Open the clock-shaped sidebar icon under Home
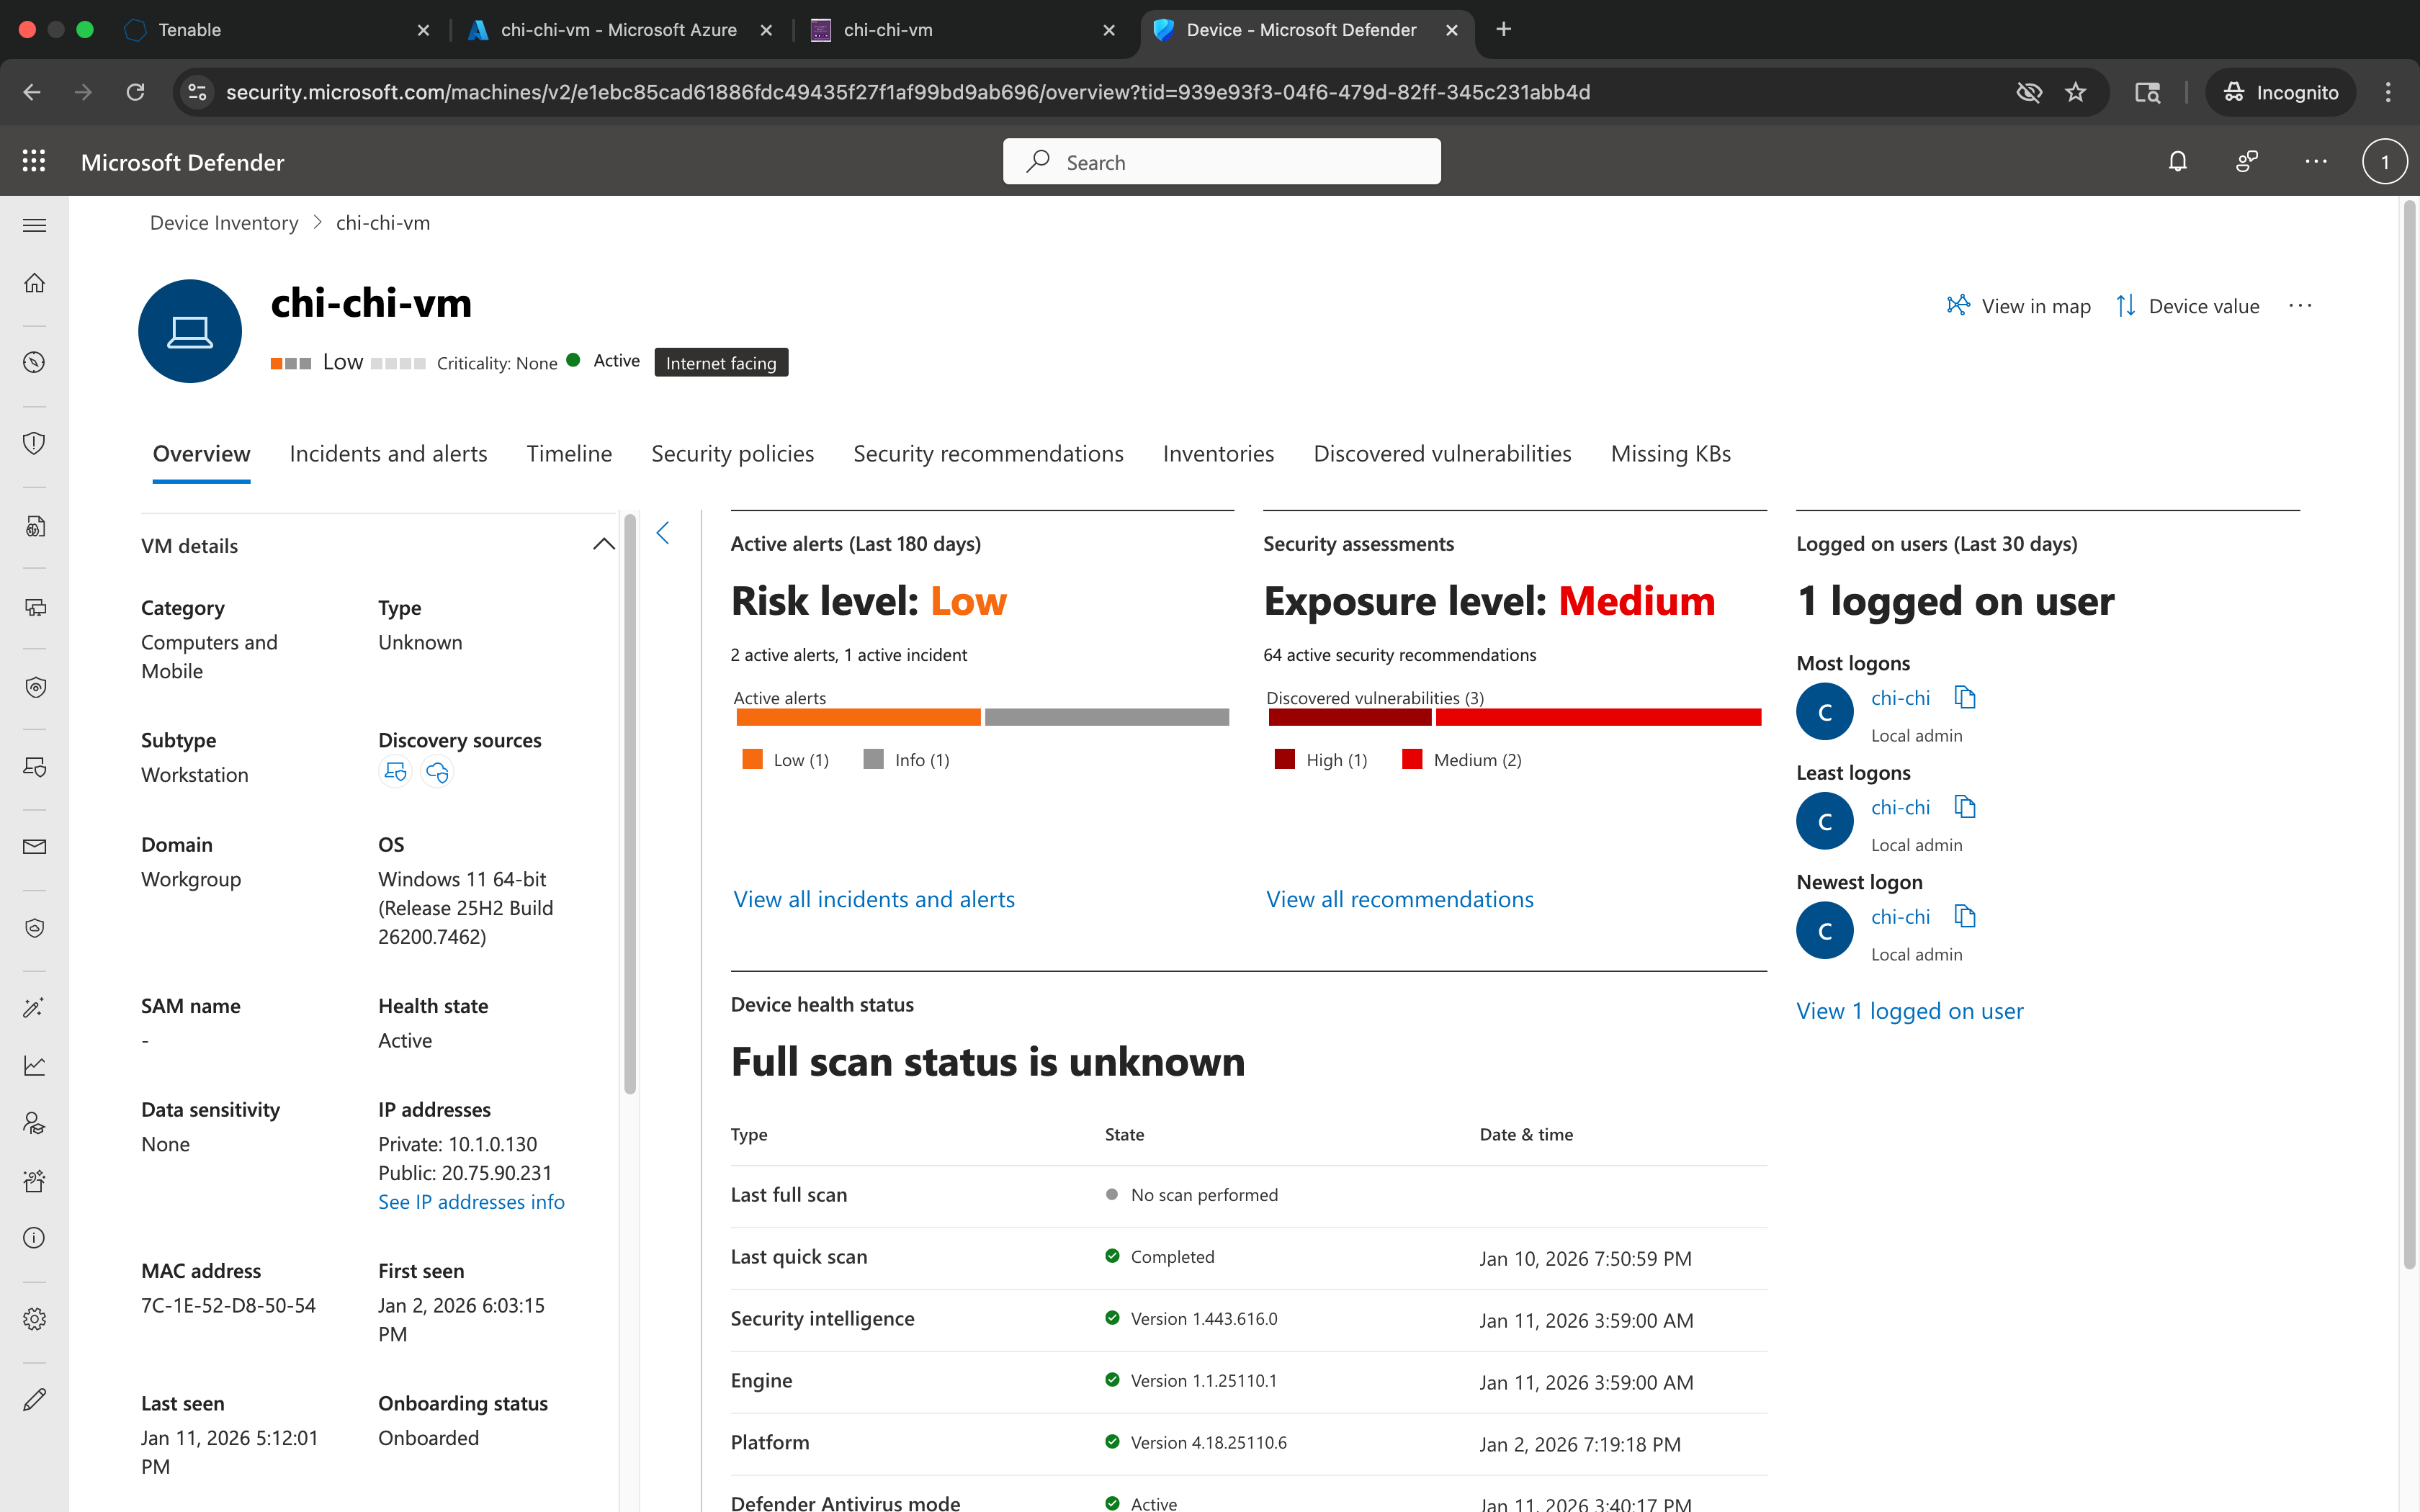 tap(34, 362)
